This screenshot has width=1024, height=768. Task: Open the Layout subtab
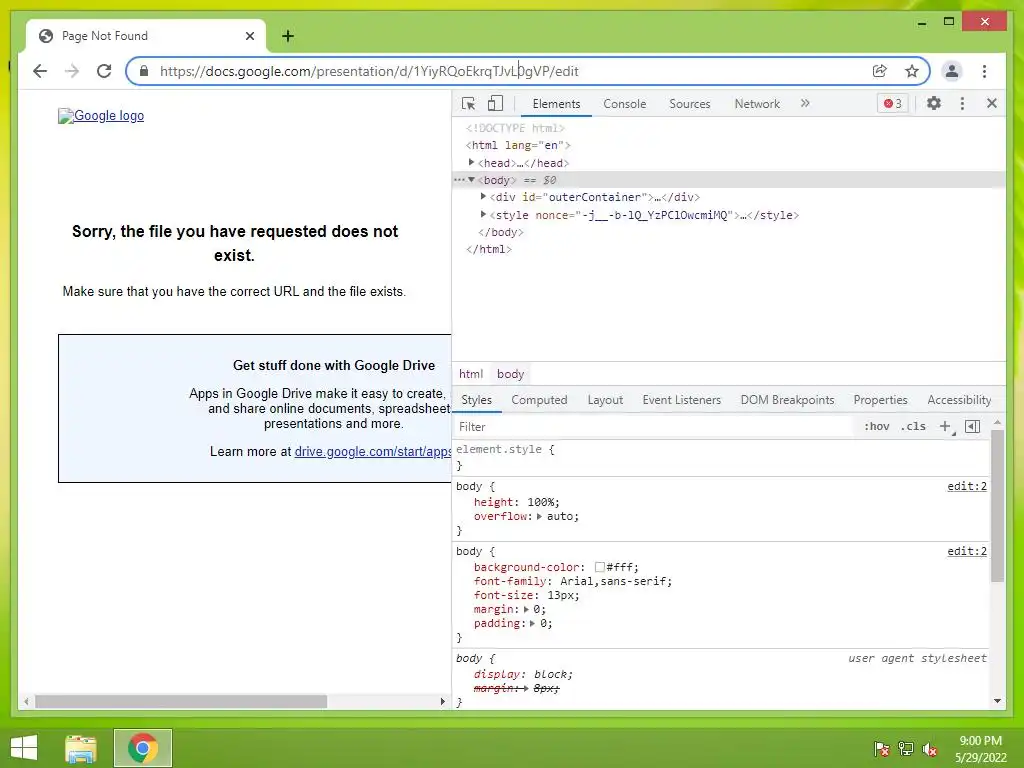[x=605, y=400]
